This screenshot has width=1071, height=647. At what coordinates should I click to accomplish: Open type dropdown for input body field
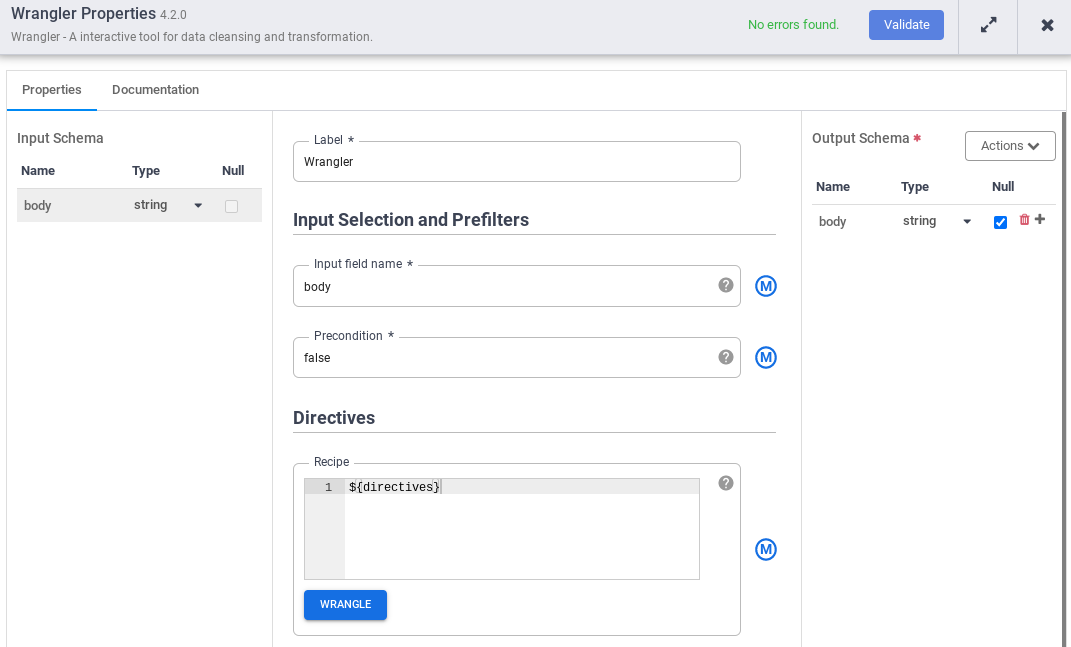(198, 205)
